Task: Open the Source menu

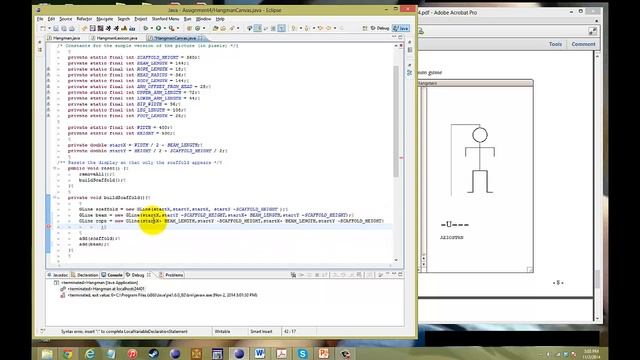Action: [x=65, y=19]
